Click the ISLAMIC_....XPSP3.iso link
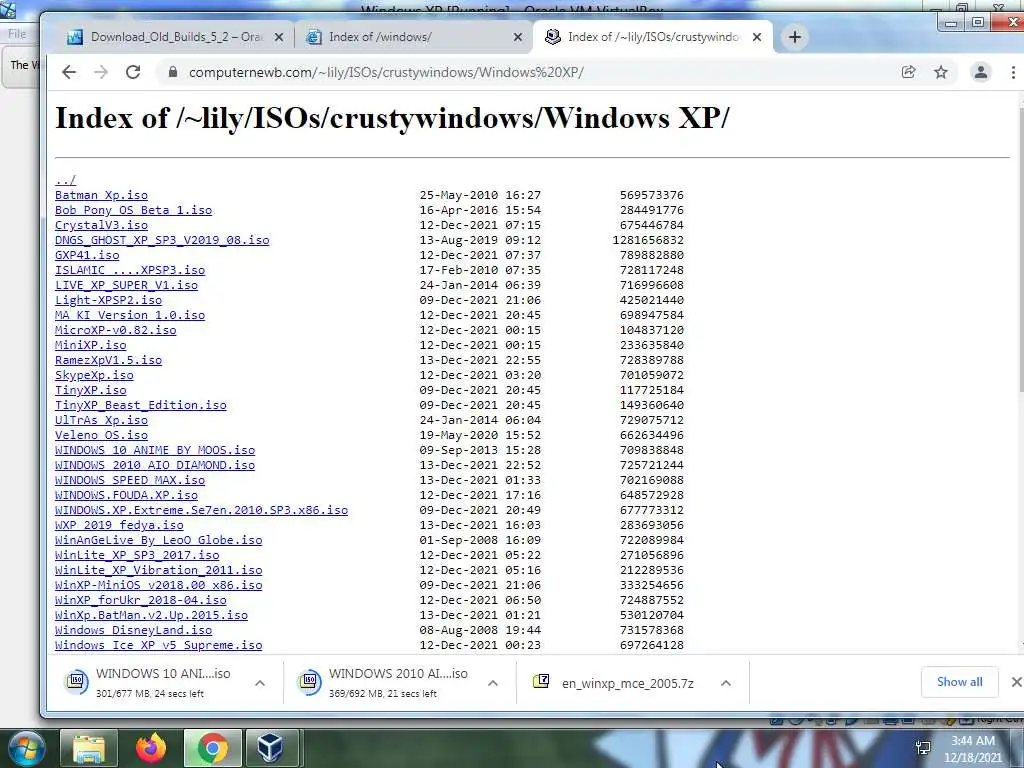This screenshot has height=768, width=1024. click(130, 270)
